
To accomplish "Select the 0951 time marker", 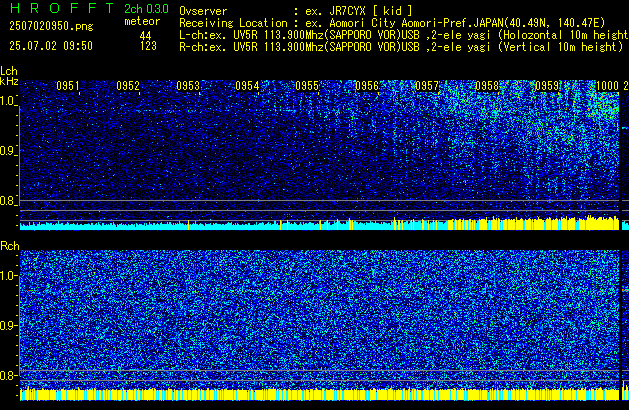I will [67, 86].
